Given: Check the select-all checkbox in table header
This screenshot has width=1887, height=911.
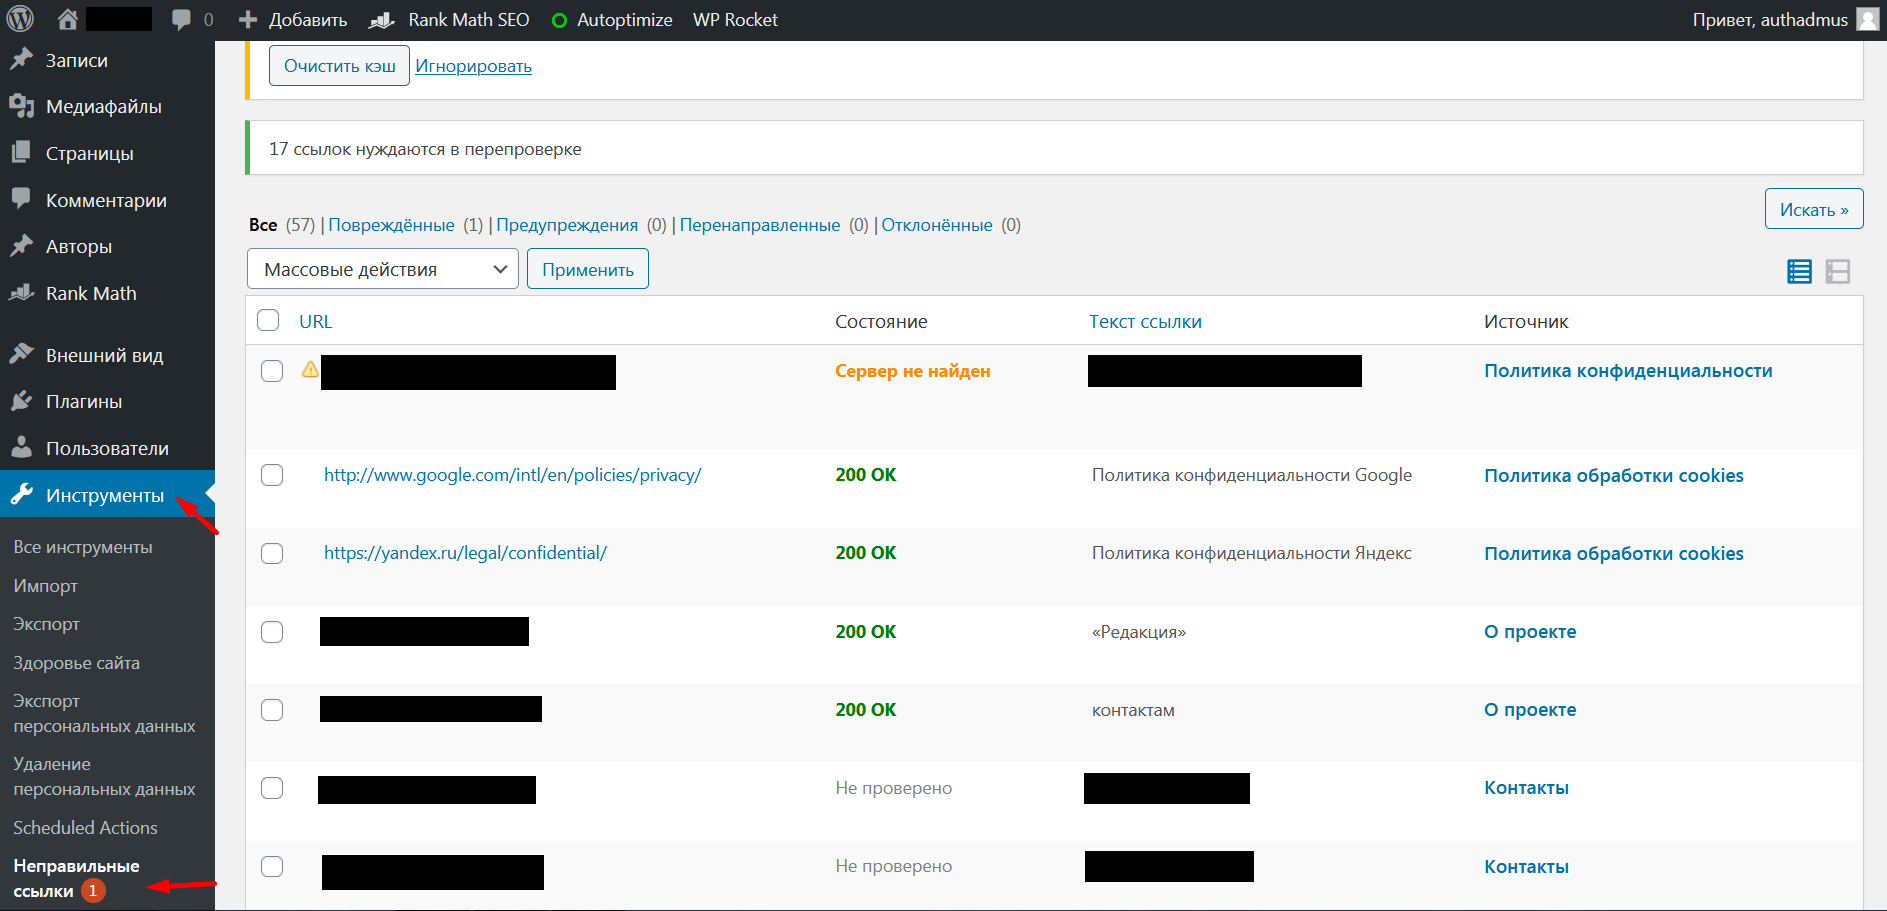Looking at the screenshot, I should (x=267, y=319).
